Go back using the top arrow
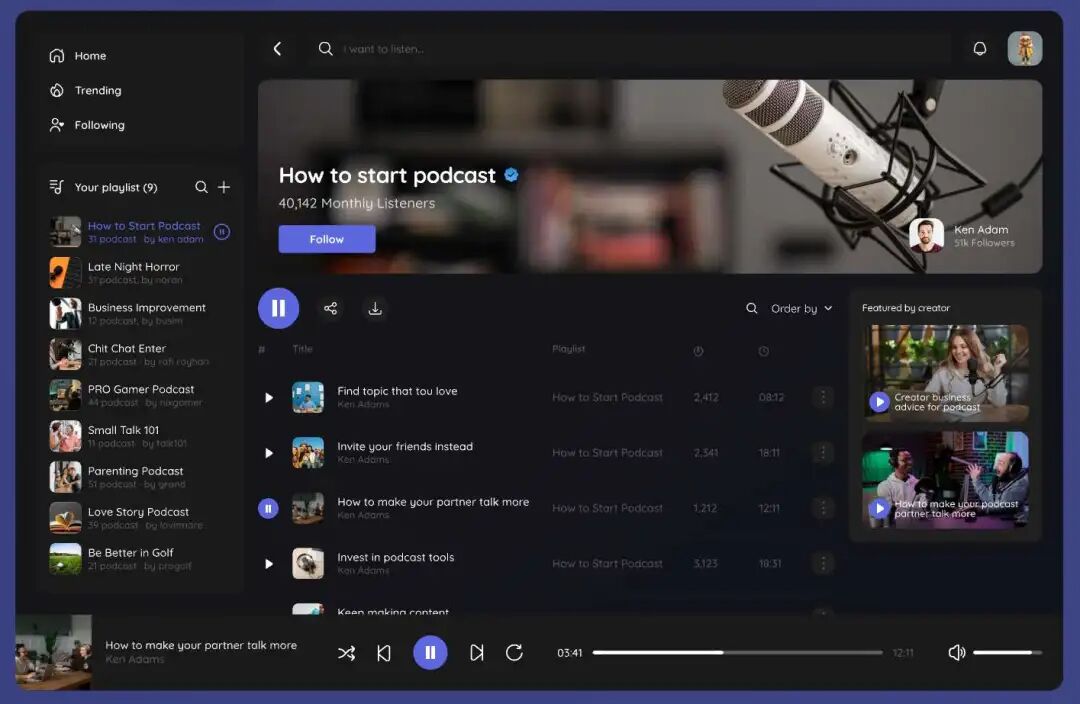The image size is (1080, 704). pyautogui.click(x=277, y=49)
